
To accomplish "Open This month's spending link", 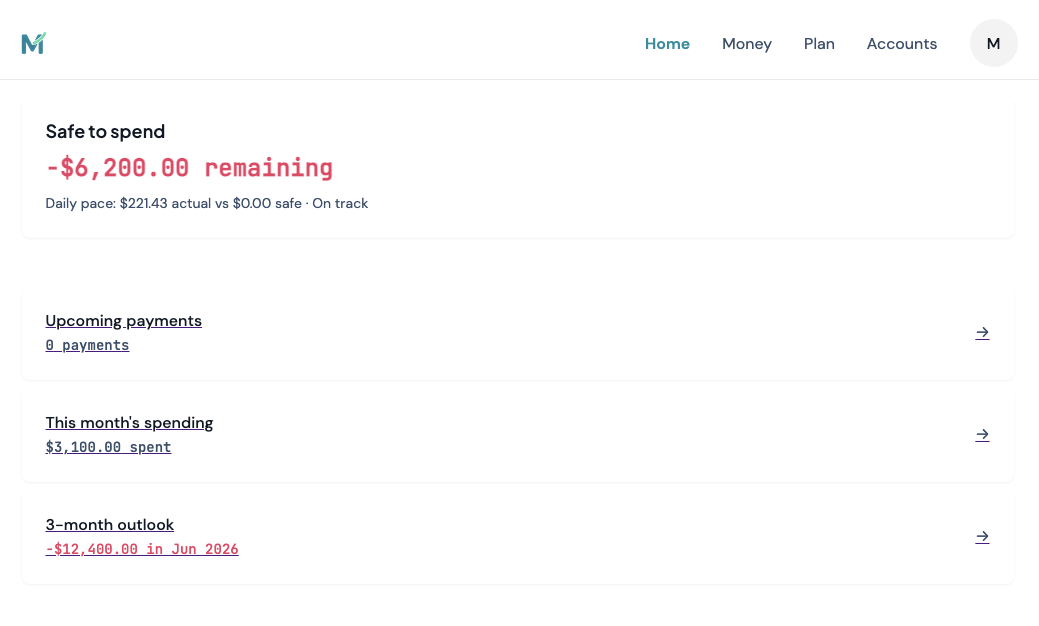I will (129, 423).
